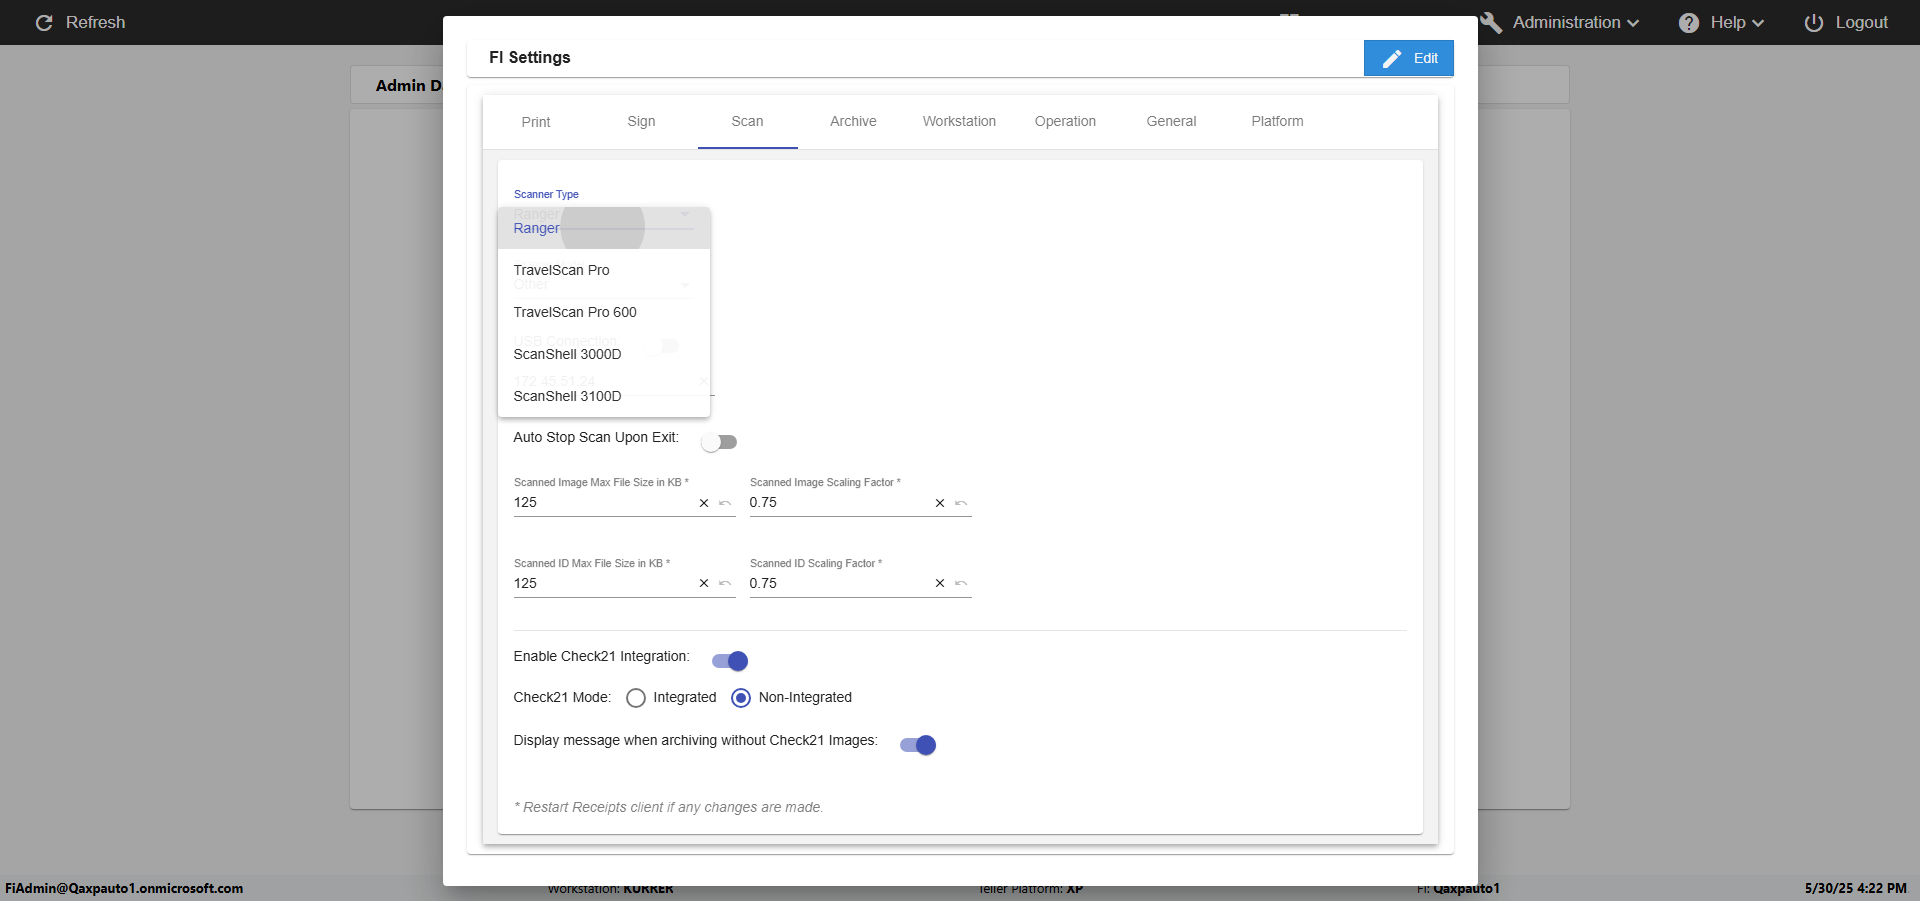Clear the Scanned Image Scaling Factor value
The width and height of the screenshot is (1920, 901).
pos(940,503)
